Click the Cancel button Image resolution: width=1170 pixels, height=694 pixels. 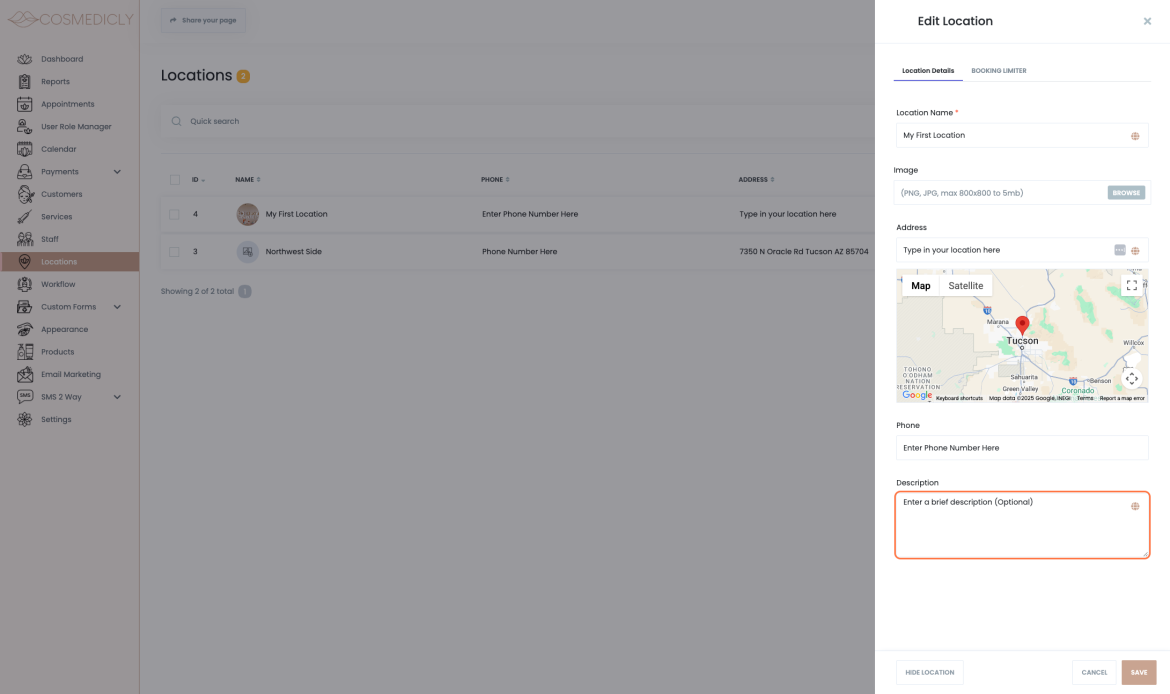point(1094,672)
